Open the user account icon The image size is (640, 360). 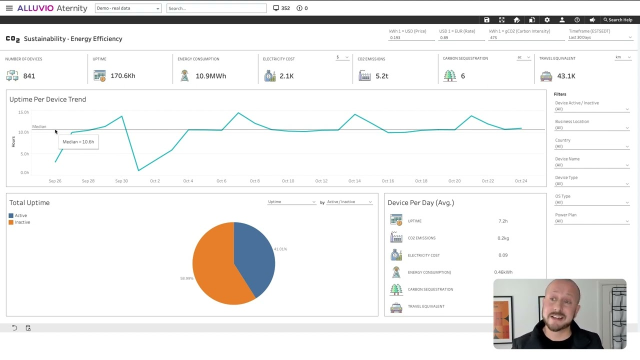click(x=562, y=20)
